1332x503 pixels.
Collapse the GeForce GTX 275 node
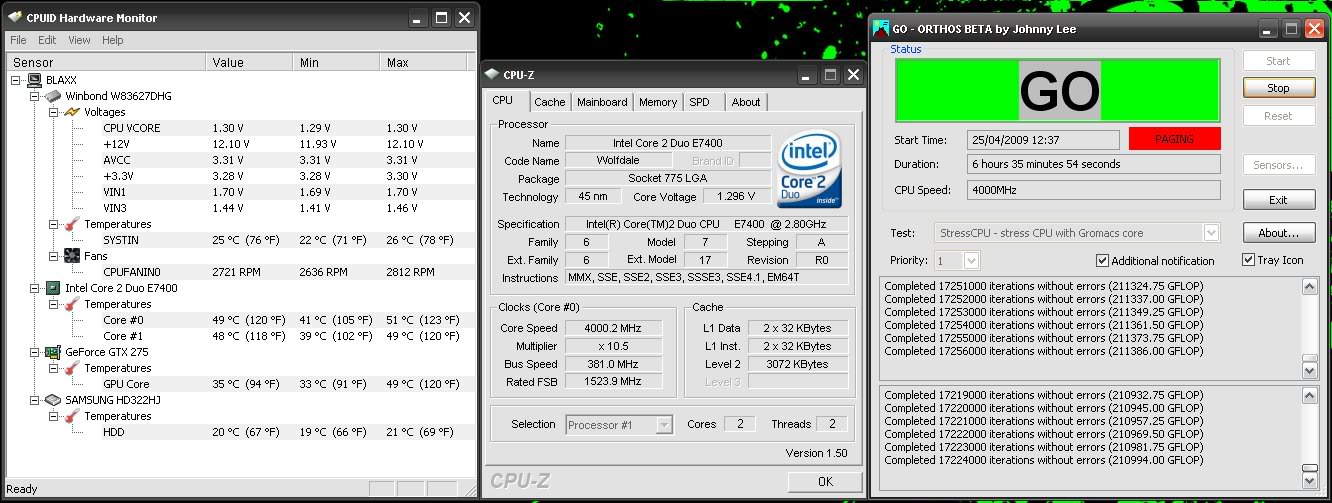35,352
